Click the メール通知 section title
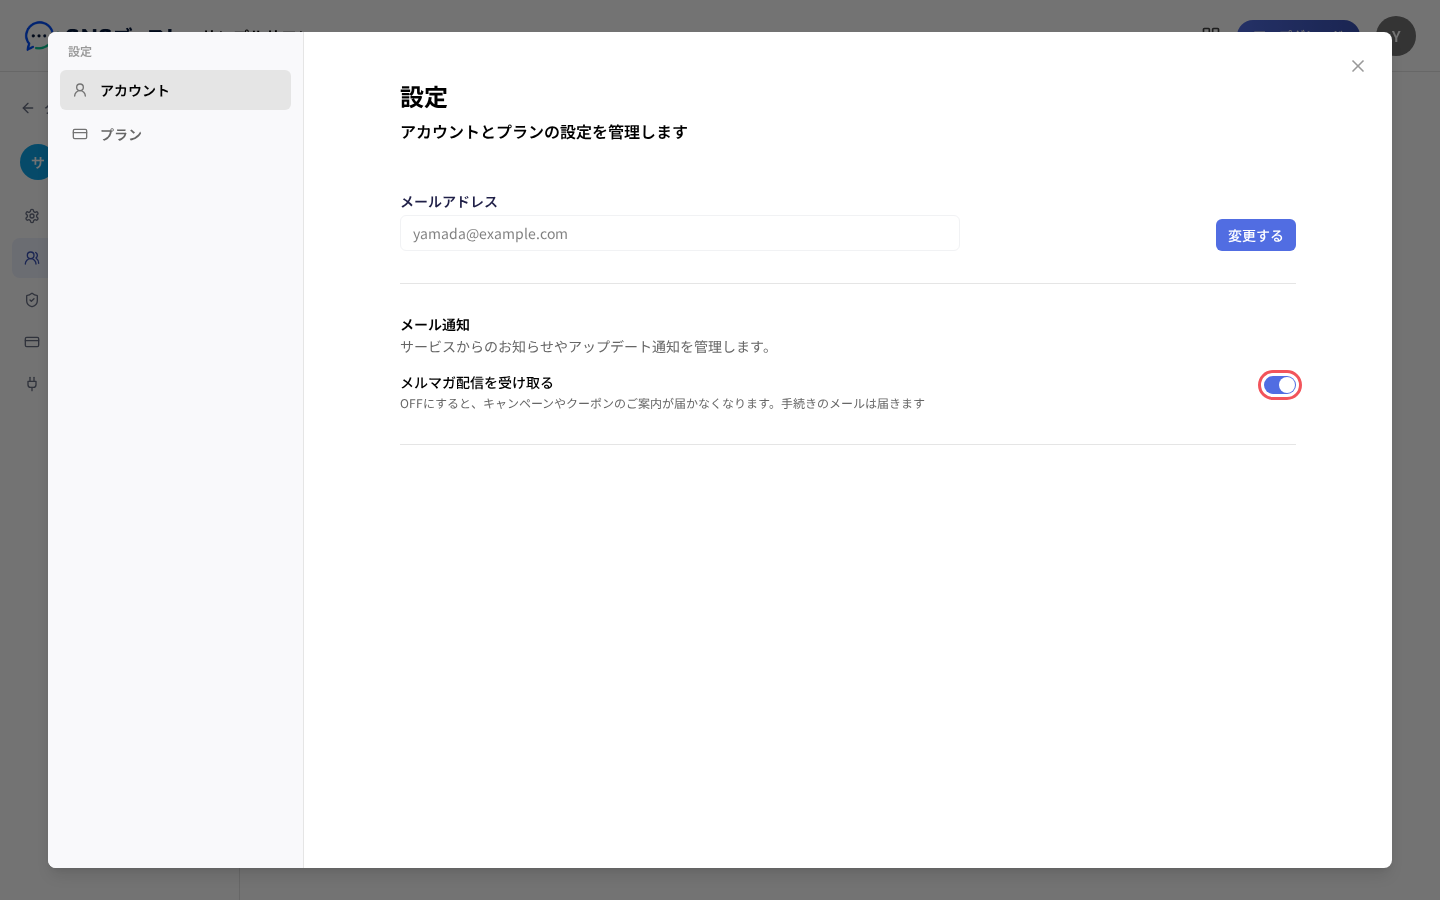This screenshot has height=900, width=1440. pos(435,325)
